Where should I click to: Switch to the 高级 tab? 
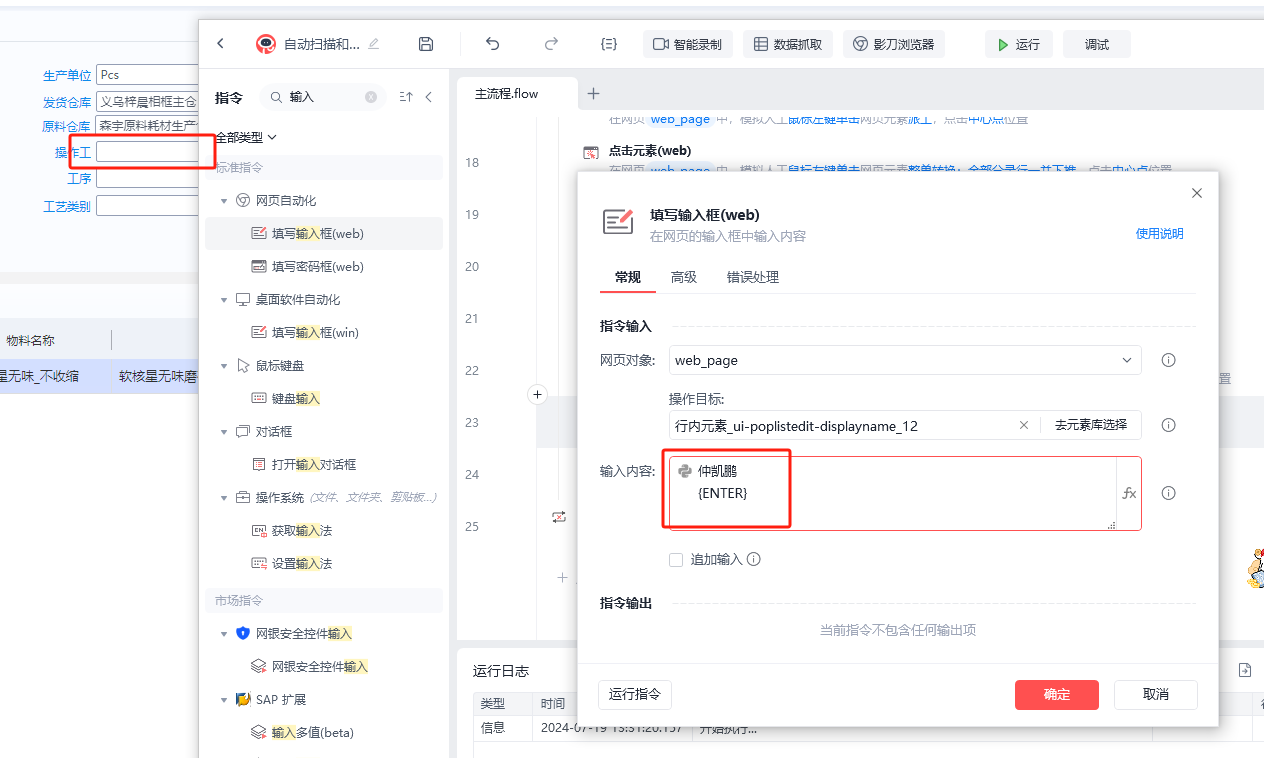tap(684, 277)
